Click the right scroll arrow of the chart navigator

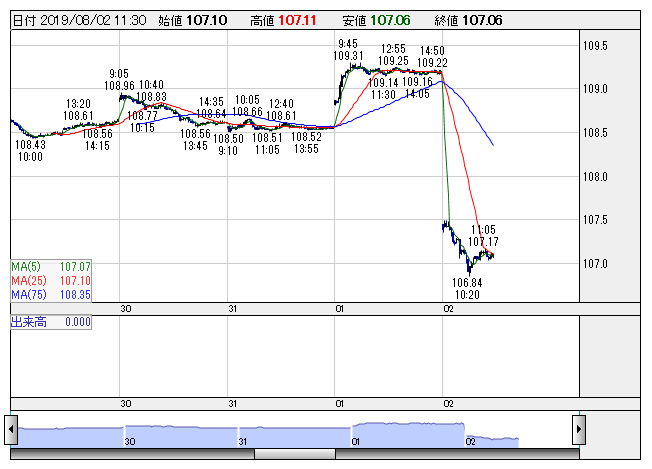tap(579, 429)
